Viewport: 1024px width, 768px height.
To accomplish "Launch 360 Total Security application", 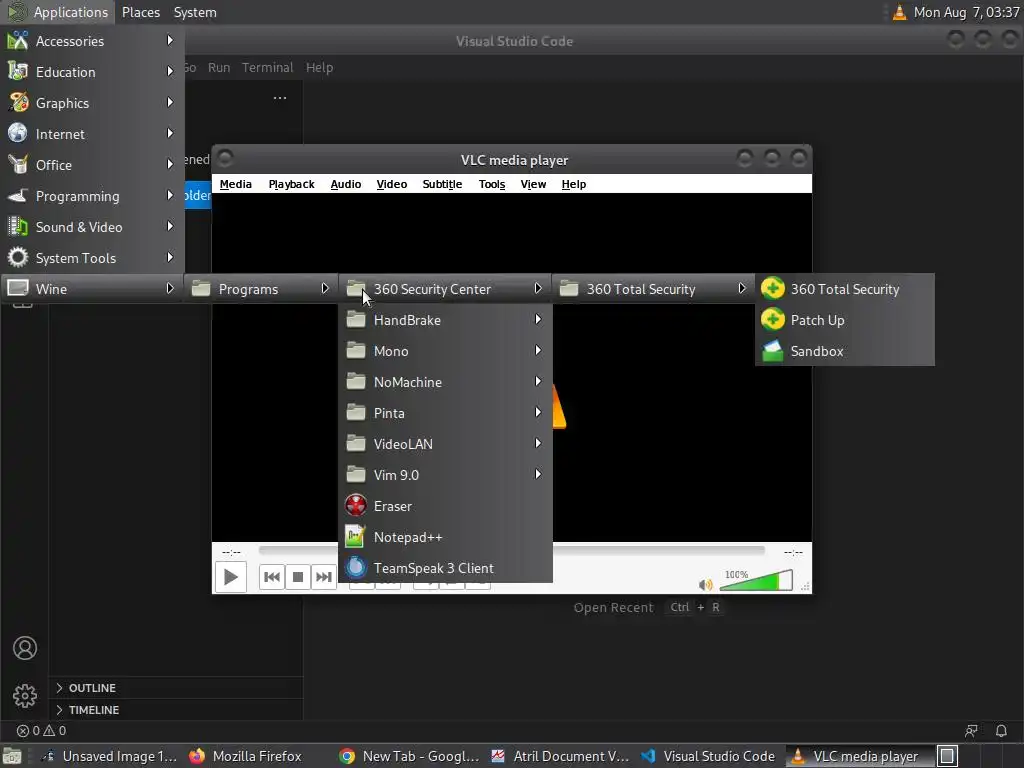I will click(844, 289).
